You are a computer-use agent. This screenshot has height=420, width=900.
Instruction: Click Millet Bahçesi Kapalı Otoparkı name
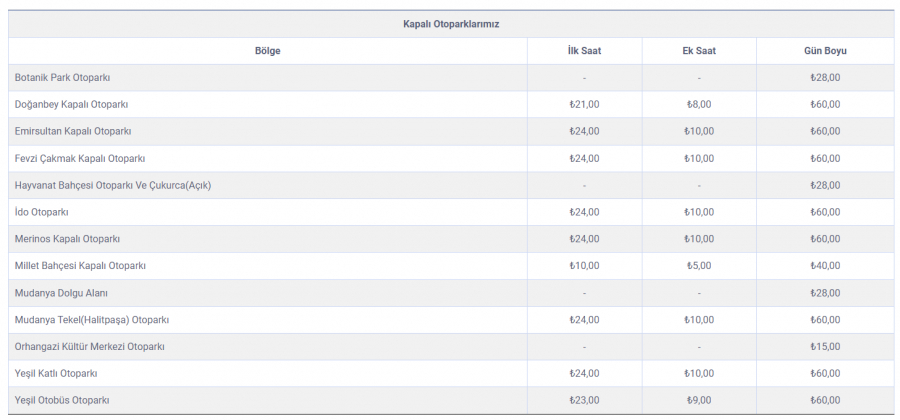(80, 266)
